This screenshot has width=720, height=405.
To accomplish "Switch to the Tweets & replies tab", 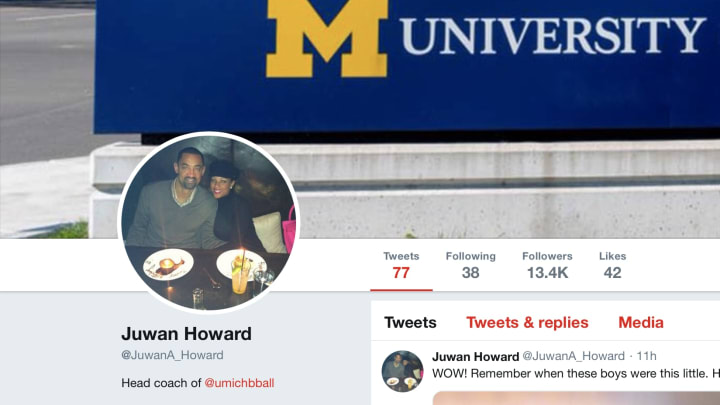I will (527, 322).
